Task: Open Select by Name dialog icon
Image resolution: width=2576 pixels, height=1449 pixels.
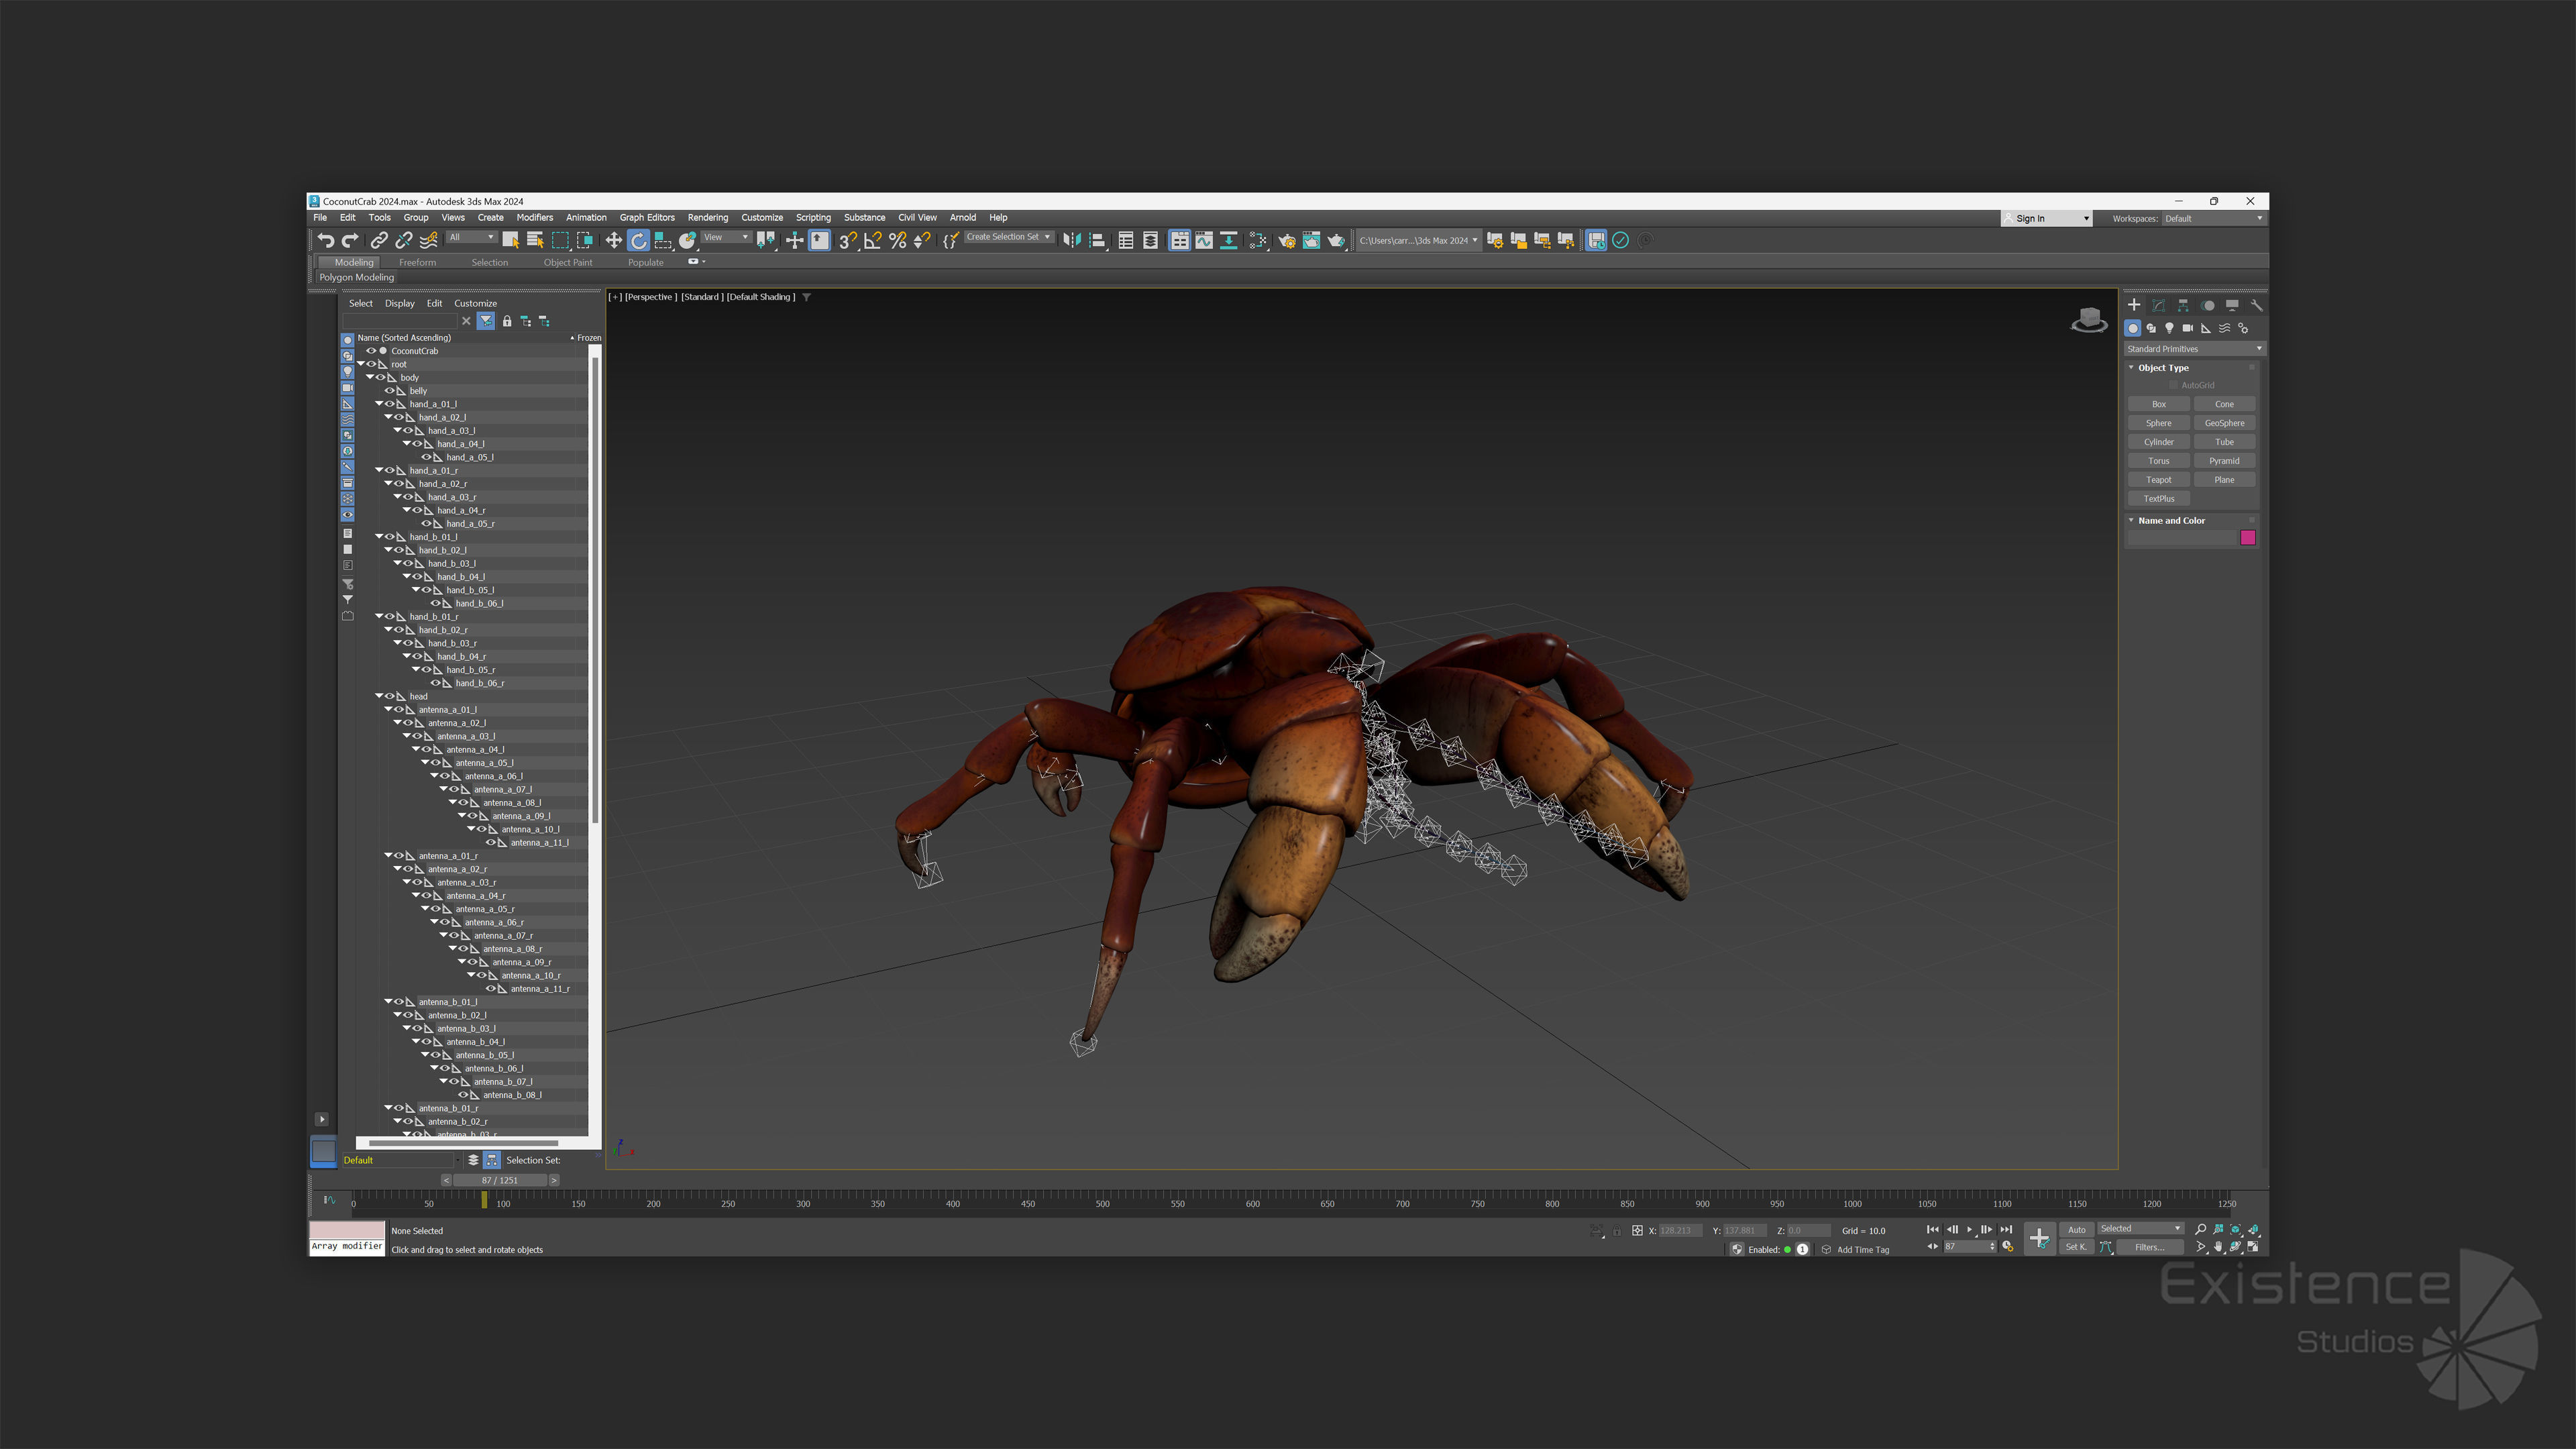Action: tap(535, 240)
